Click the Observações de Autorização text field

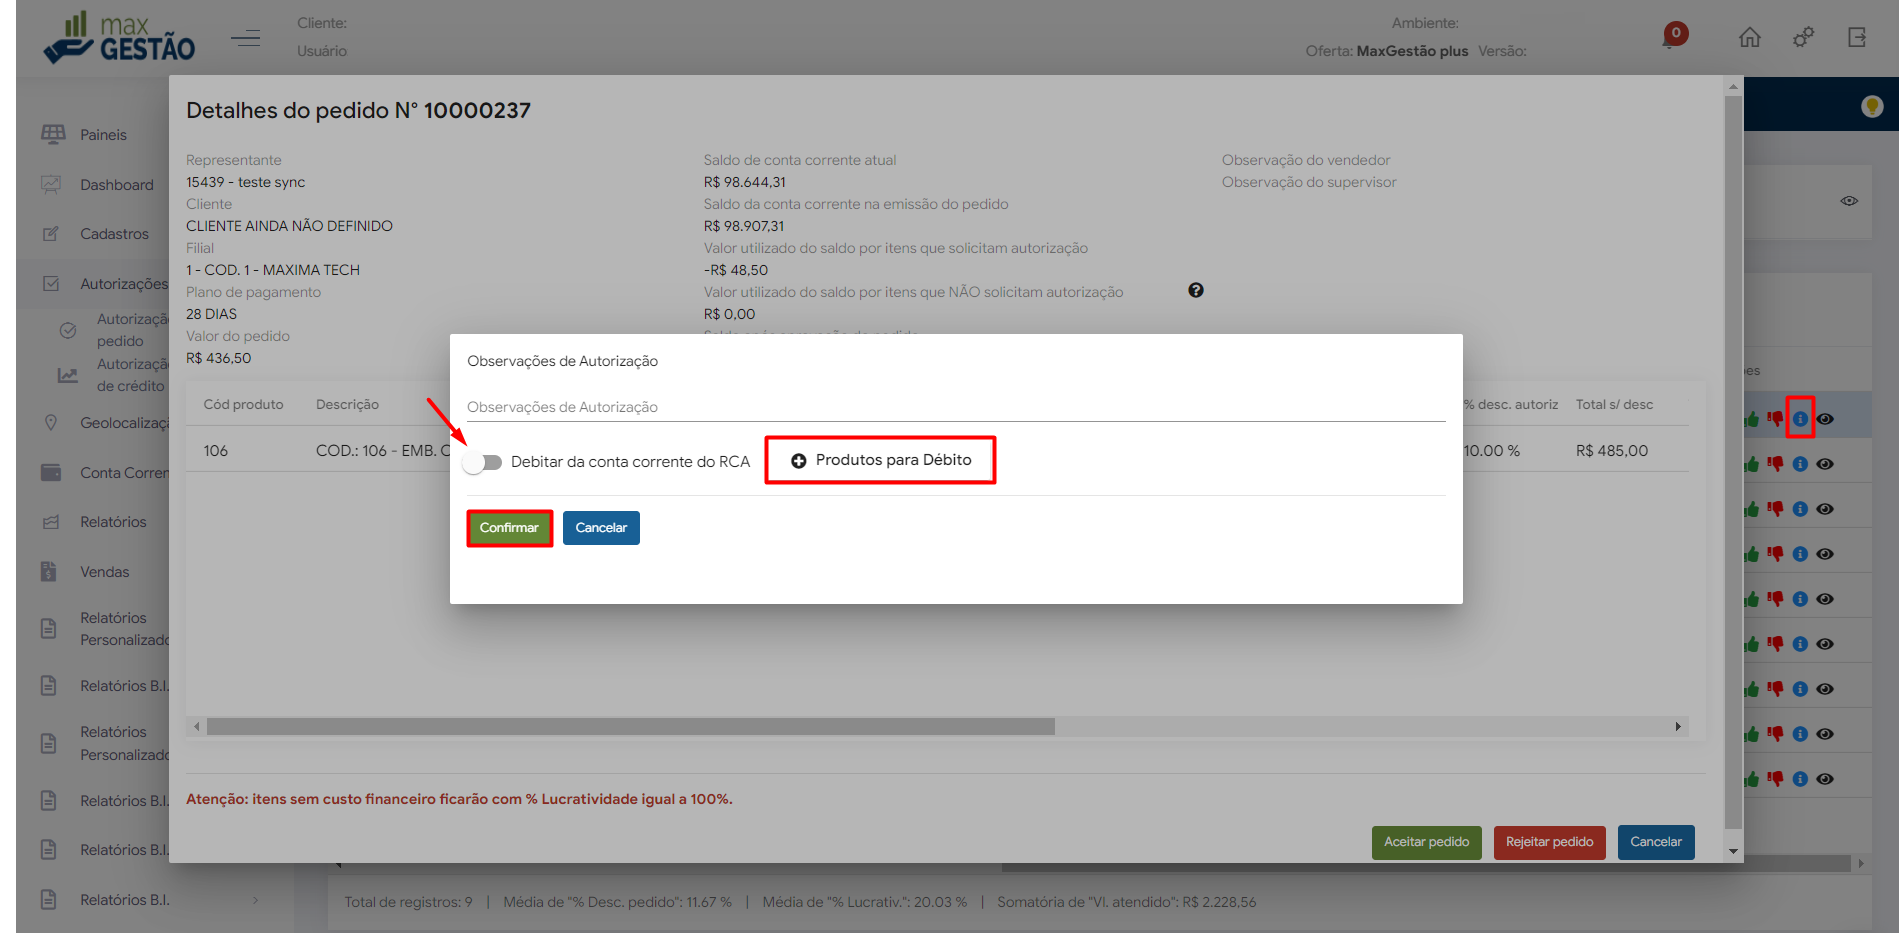click(956, 407)
